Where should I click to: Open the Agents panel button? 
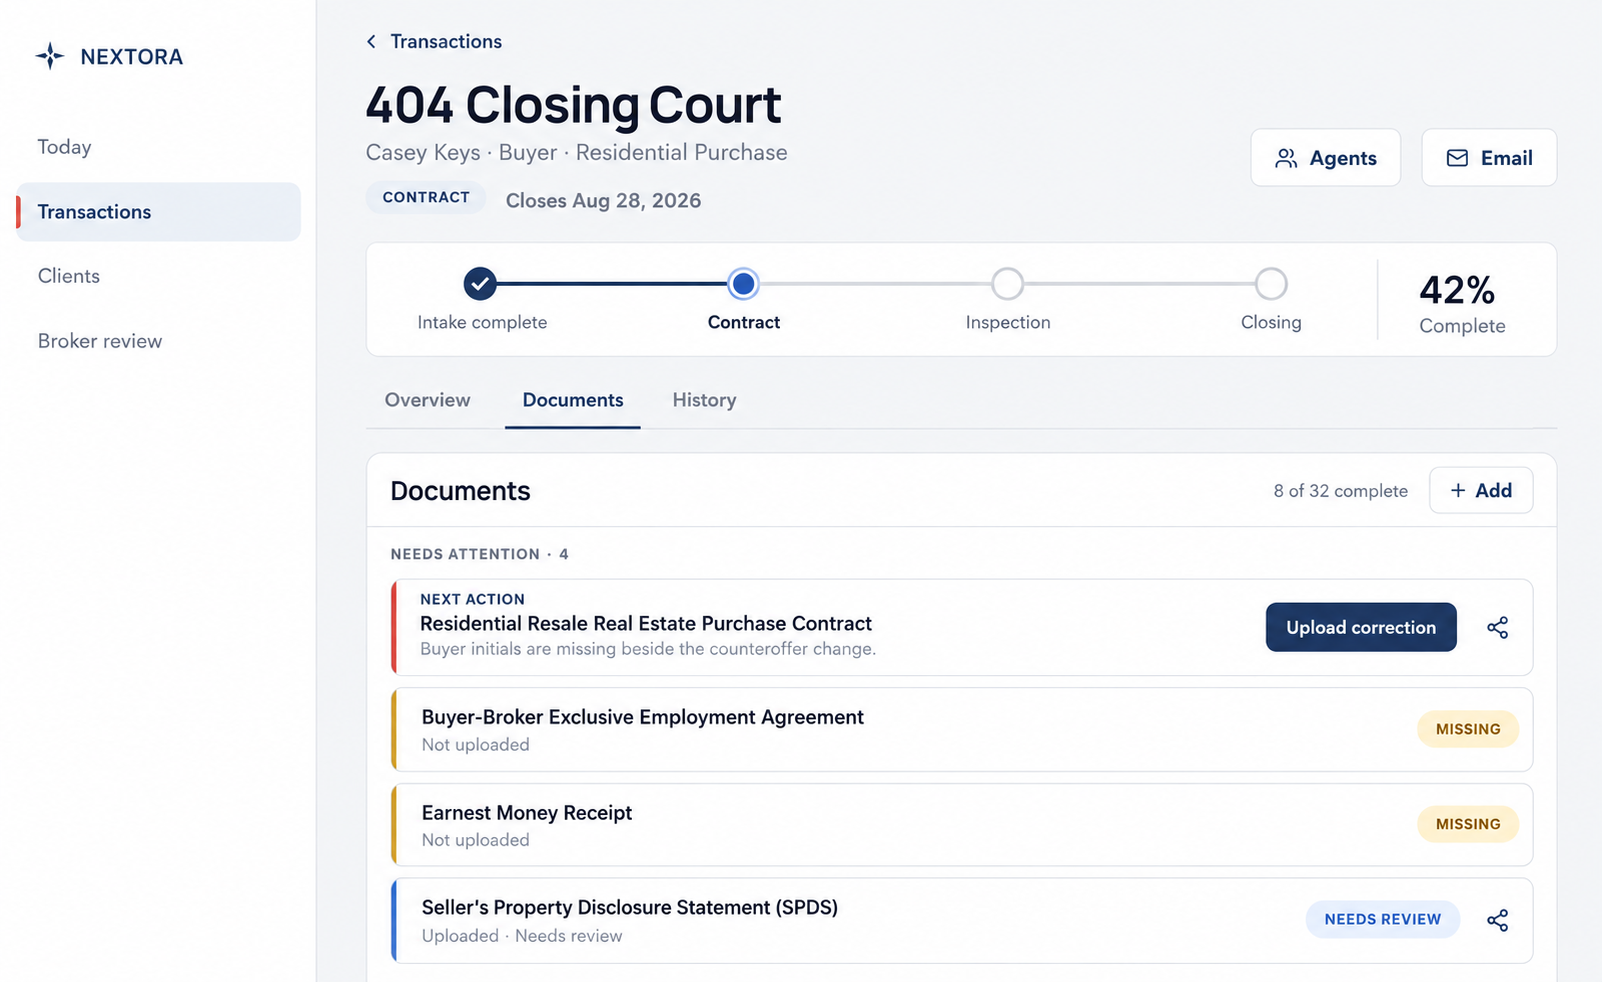point(1325,157)
